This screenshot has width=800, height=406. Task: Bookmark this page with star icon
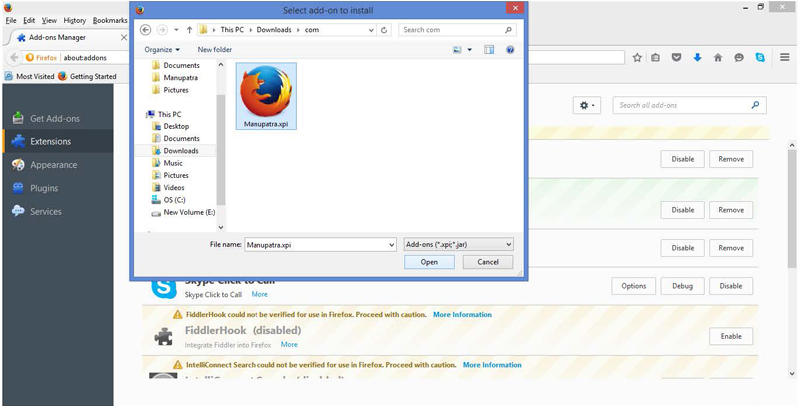tap(637, 58)
